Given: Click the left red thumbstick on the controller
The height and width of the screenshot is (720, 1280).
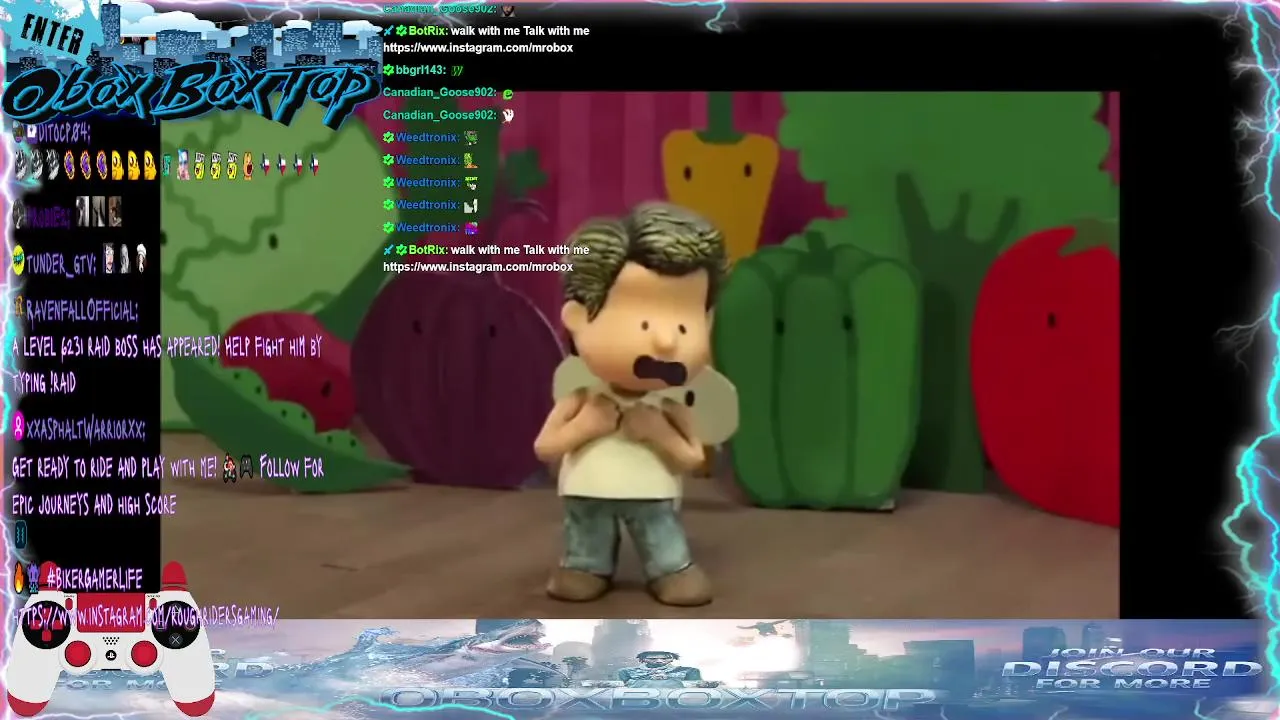Looking at the screenshot, I should point(78,653).
